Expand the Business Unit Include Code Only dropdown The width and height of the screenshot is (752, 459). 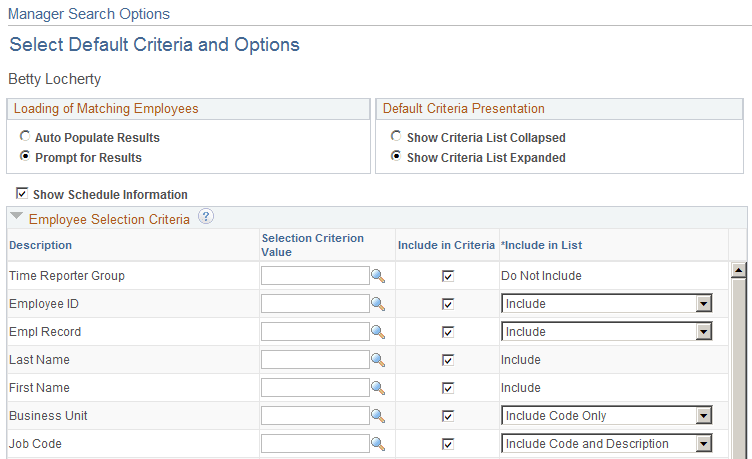click(x=704, y=416)
